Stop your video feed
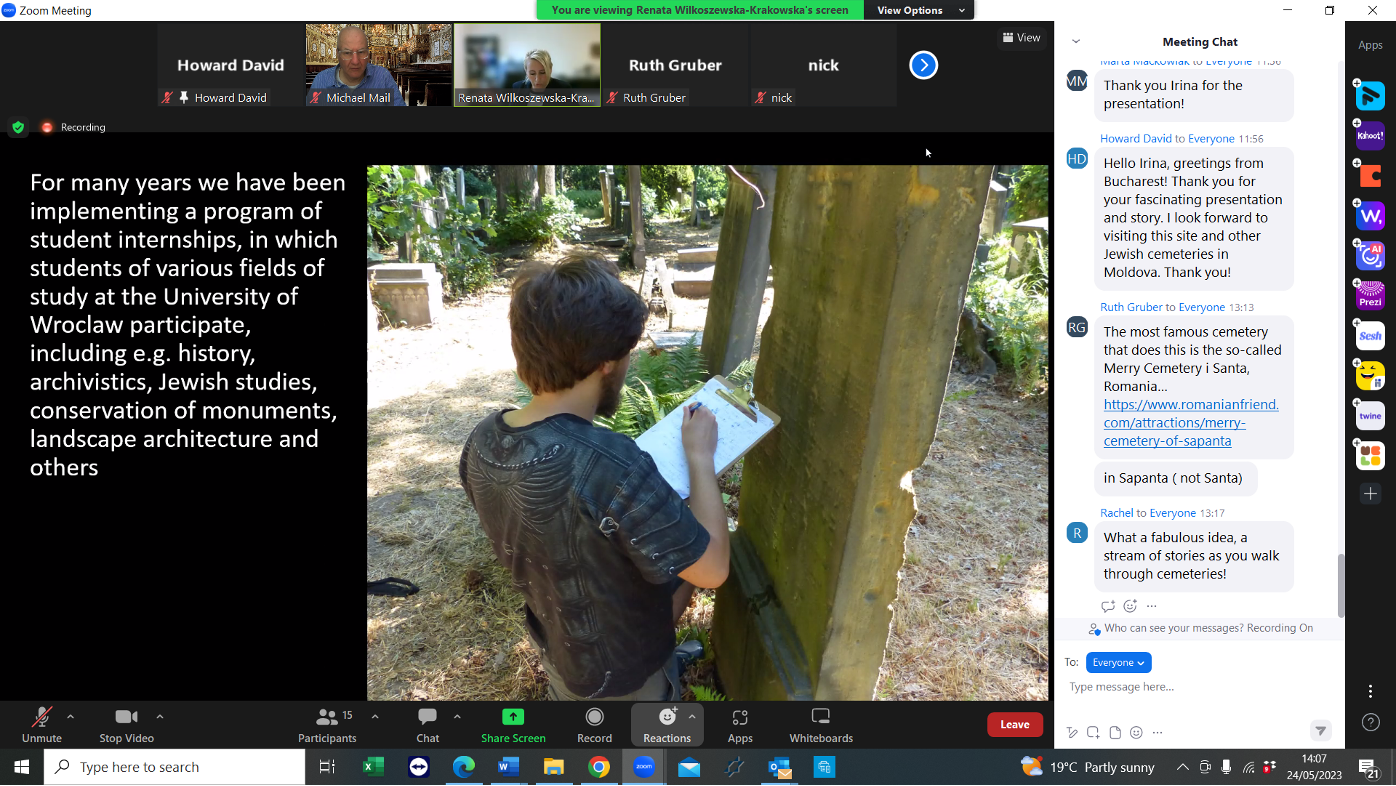 click(x=126, y=716)
